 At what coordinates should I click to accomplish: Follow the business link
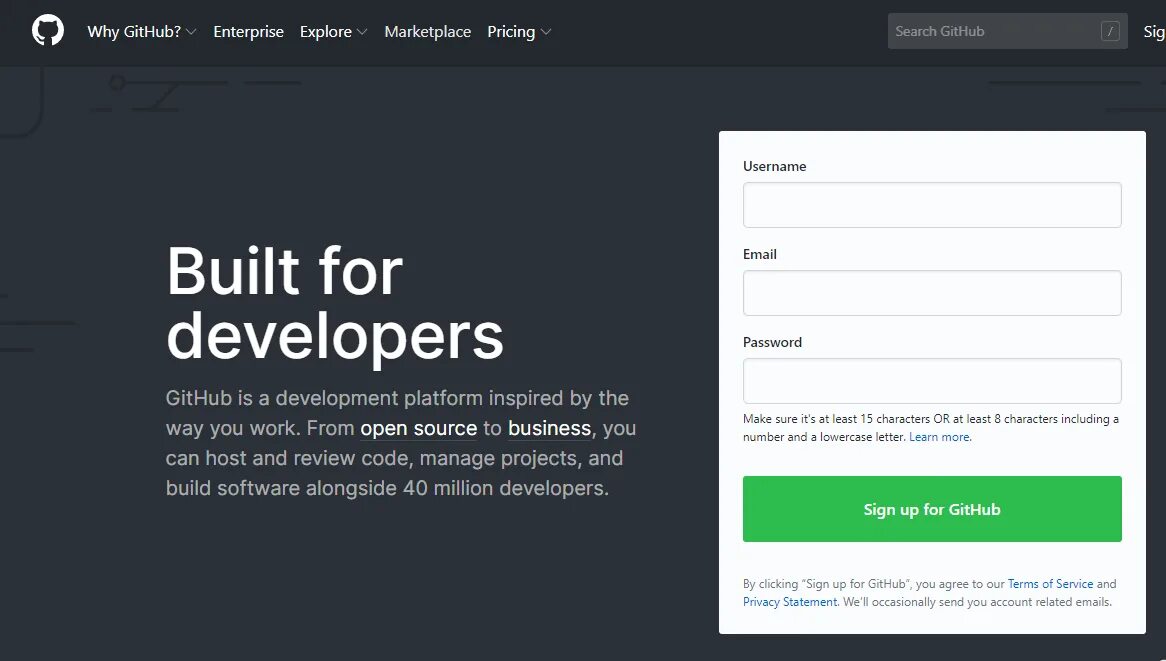550,428
